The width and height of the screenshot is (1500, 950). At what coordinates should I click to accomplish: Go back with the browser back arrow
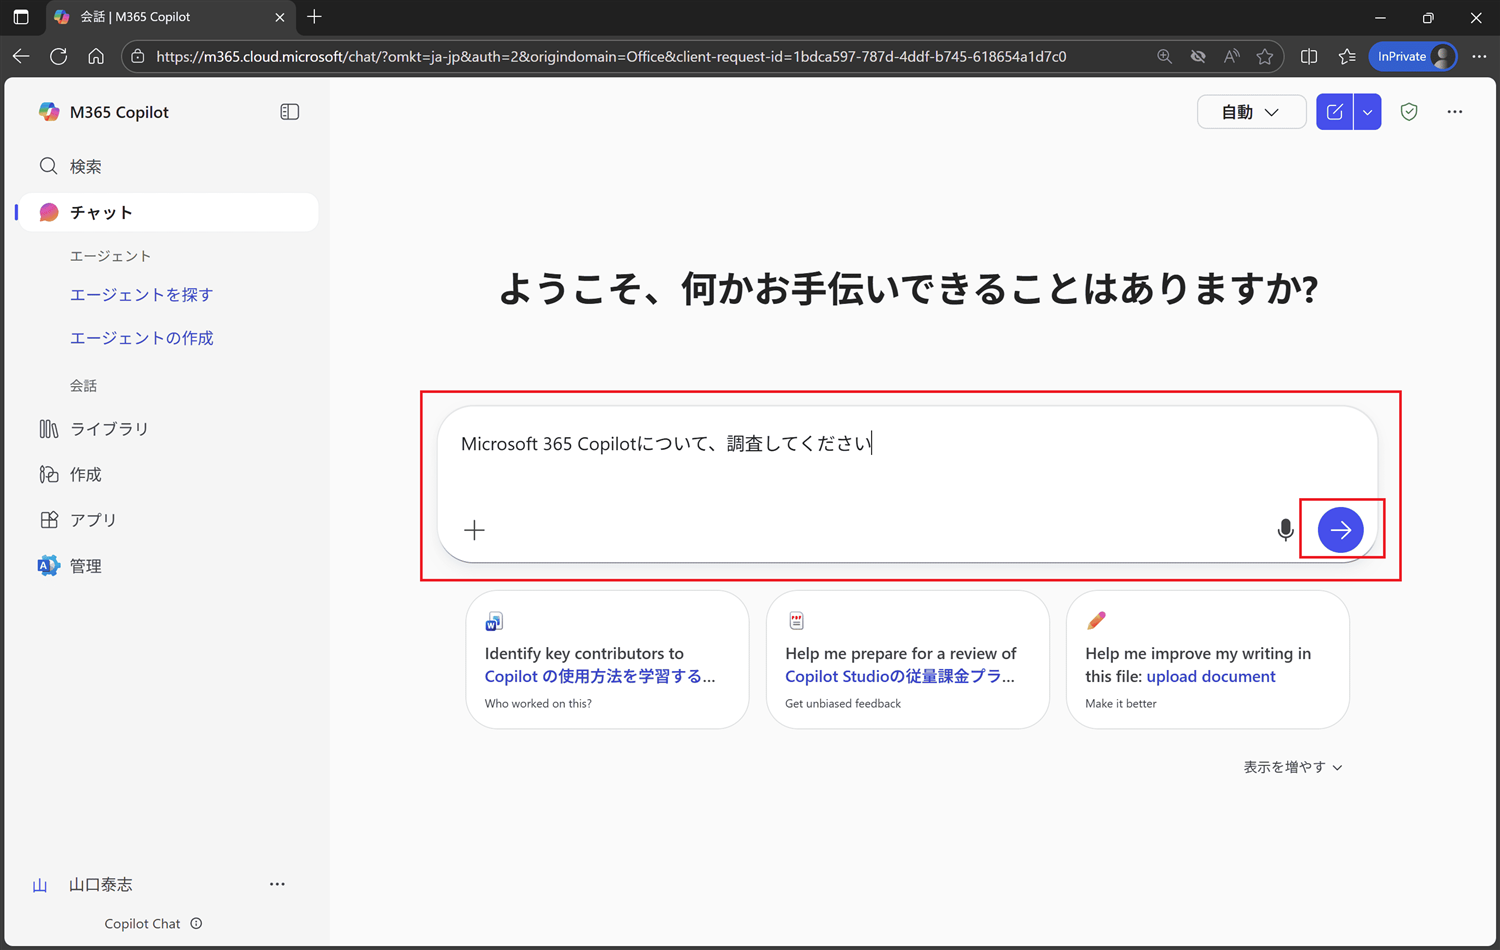point(21,57)
